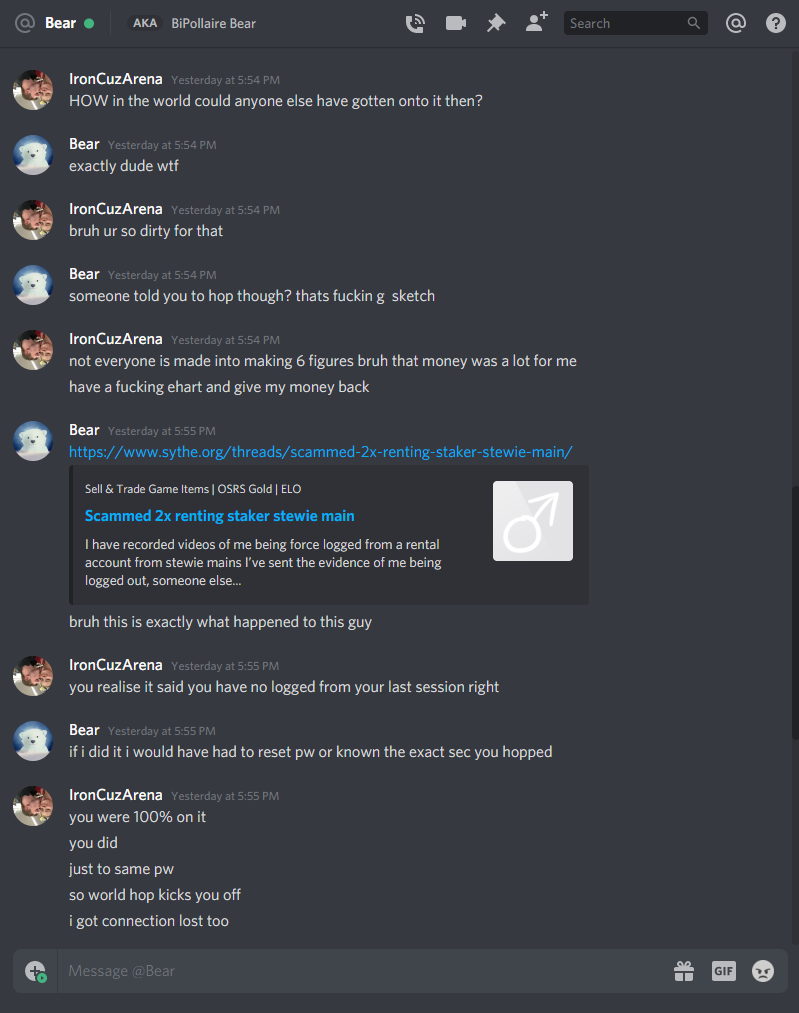Screen dimensions: 799x1013
Task: Click the chat scrollbar thumb
Action: [x=795, y=612]
